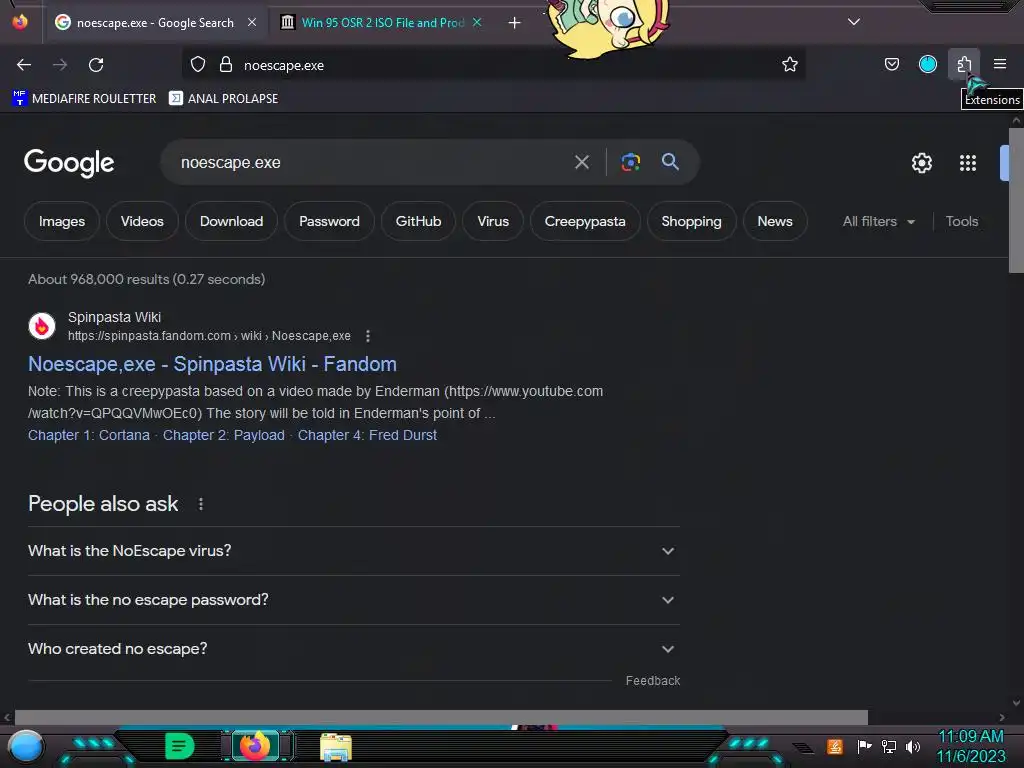Image resolution: width=1024 pixels, height=768 pixels.
Task: Expand What is the NoEscape virus?
Action: click(353, 551)
